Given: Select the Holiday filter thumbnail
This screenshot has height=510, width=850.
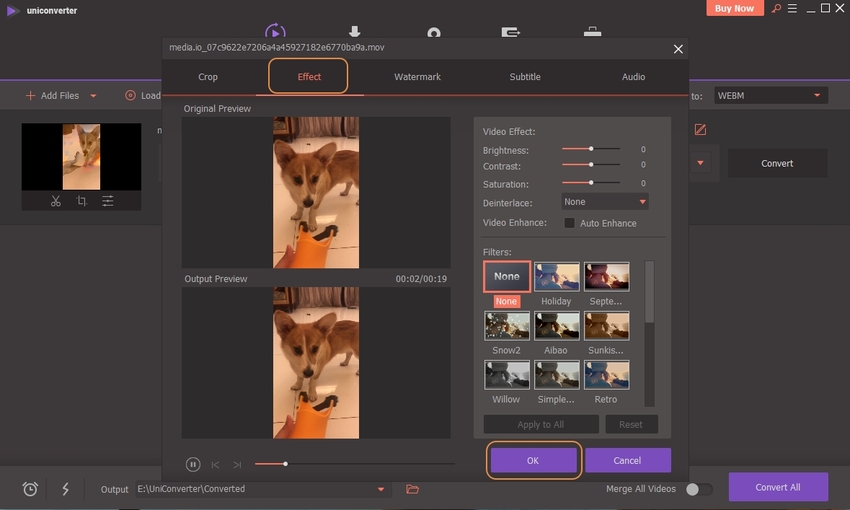Looking at the screenshot, I should (x=556, y=277).
